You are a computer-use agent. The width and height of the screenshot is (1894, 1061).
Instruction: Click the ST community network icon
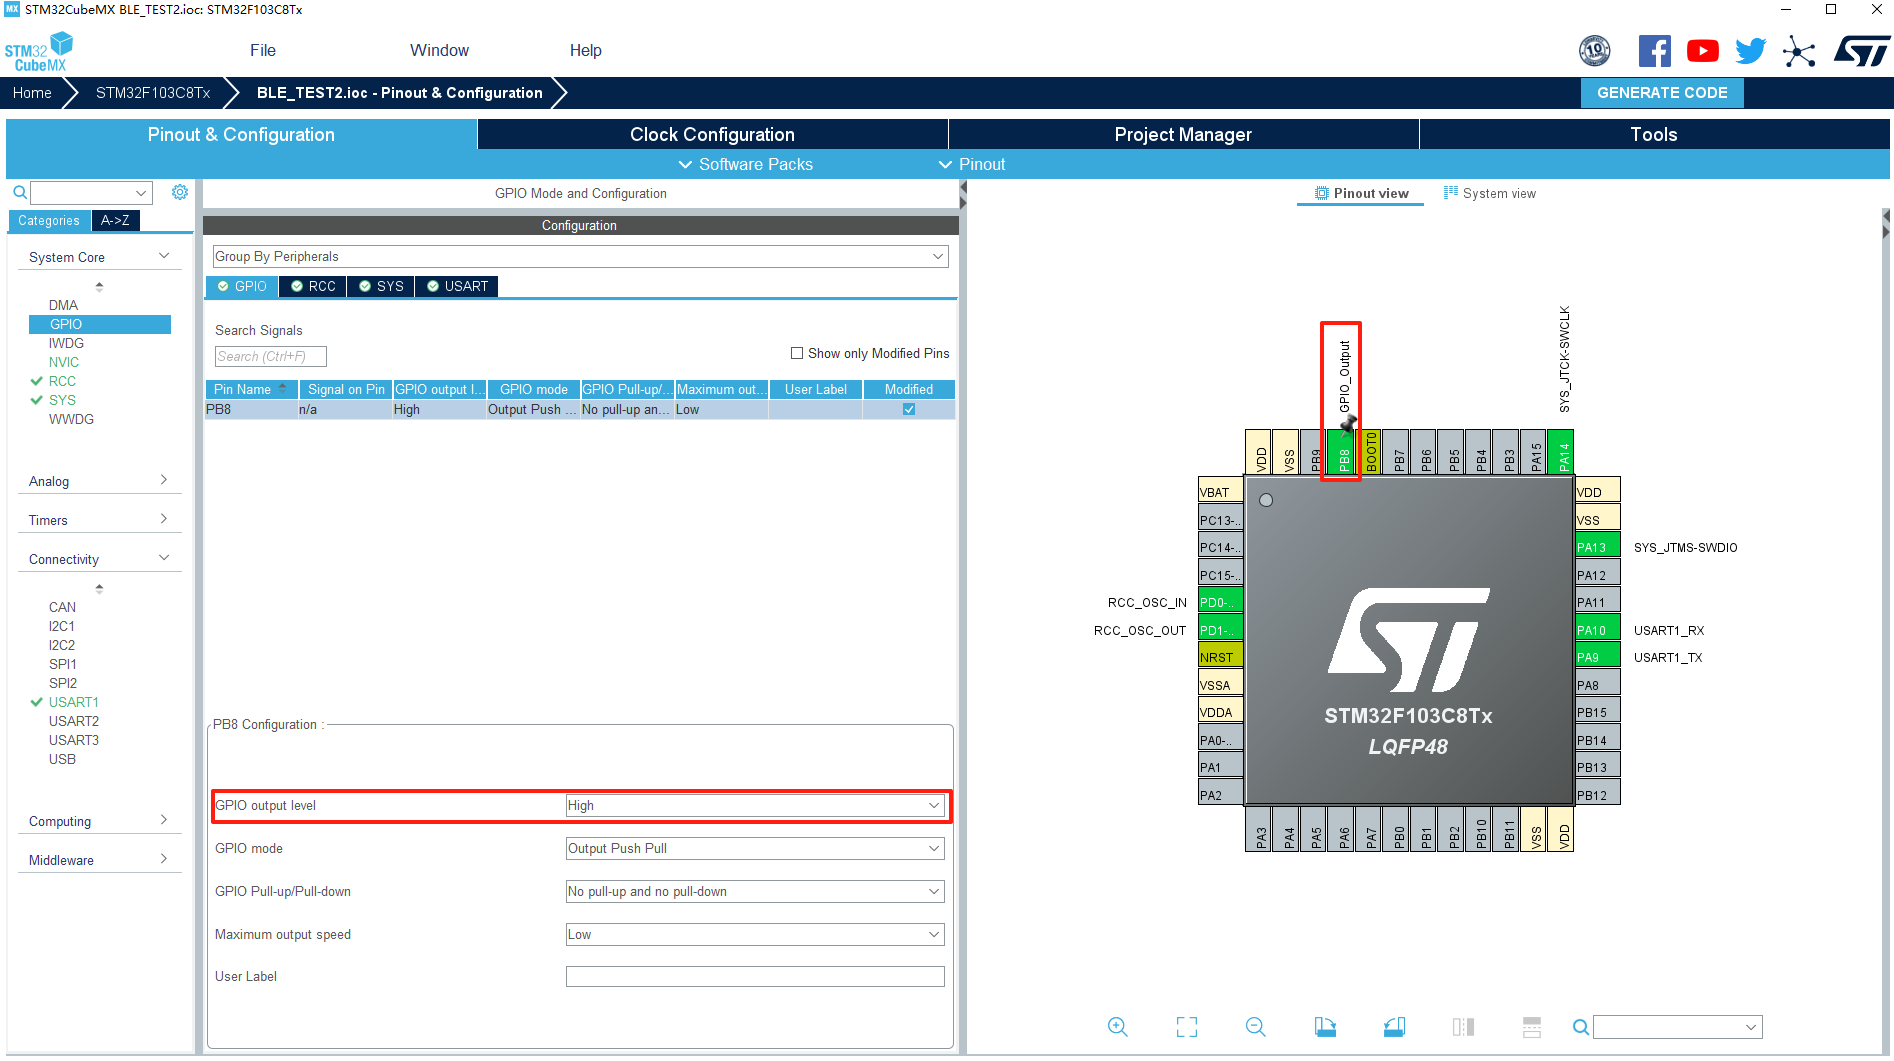pos(1798,51)
